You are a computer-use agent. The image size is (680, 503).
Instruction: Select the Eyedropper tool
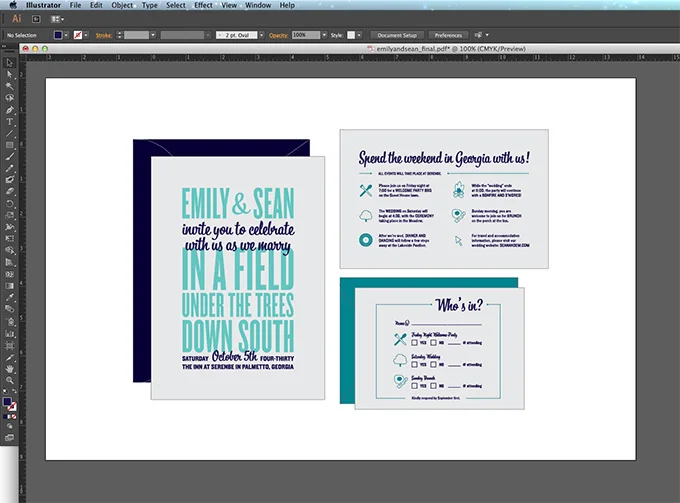[10, 297]
